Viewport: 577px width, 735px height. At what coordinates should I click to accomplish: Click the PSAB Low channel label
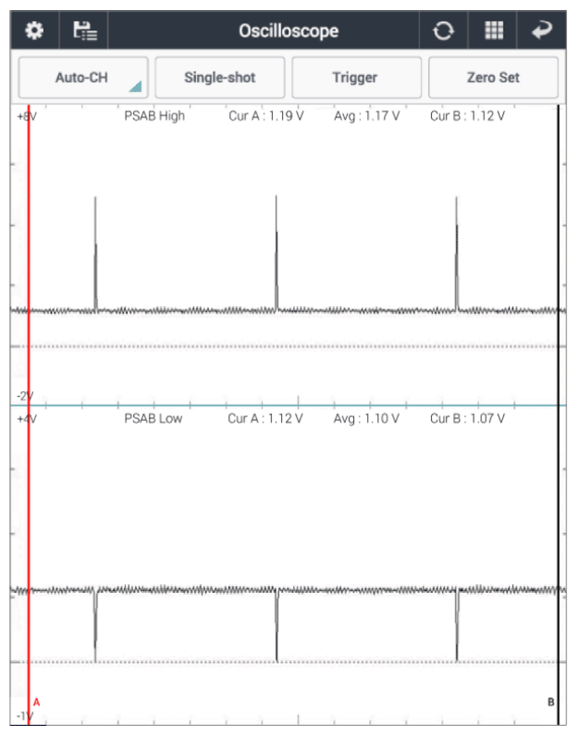153,419
